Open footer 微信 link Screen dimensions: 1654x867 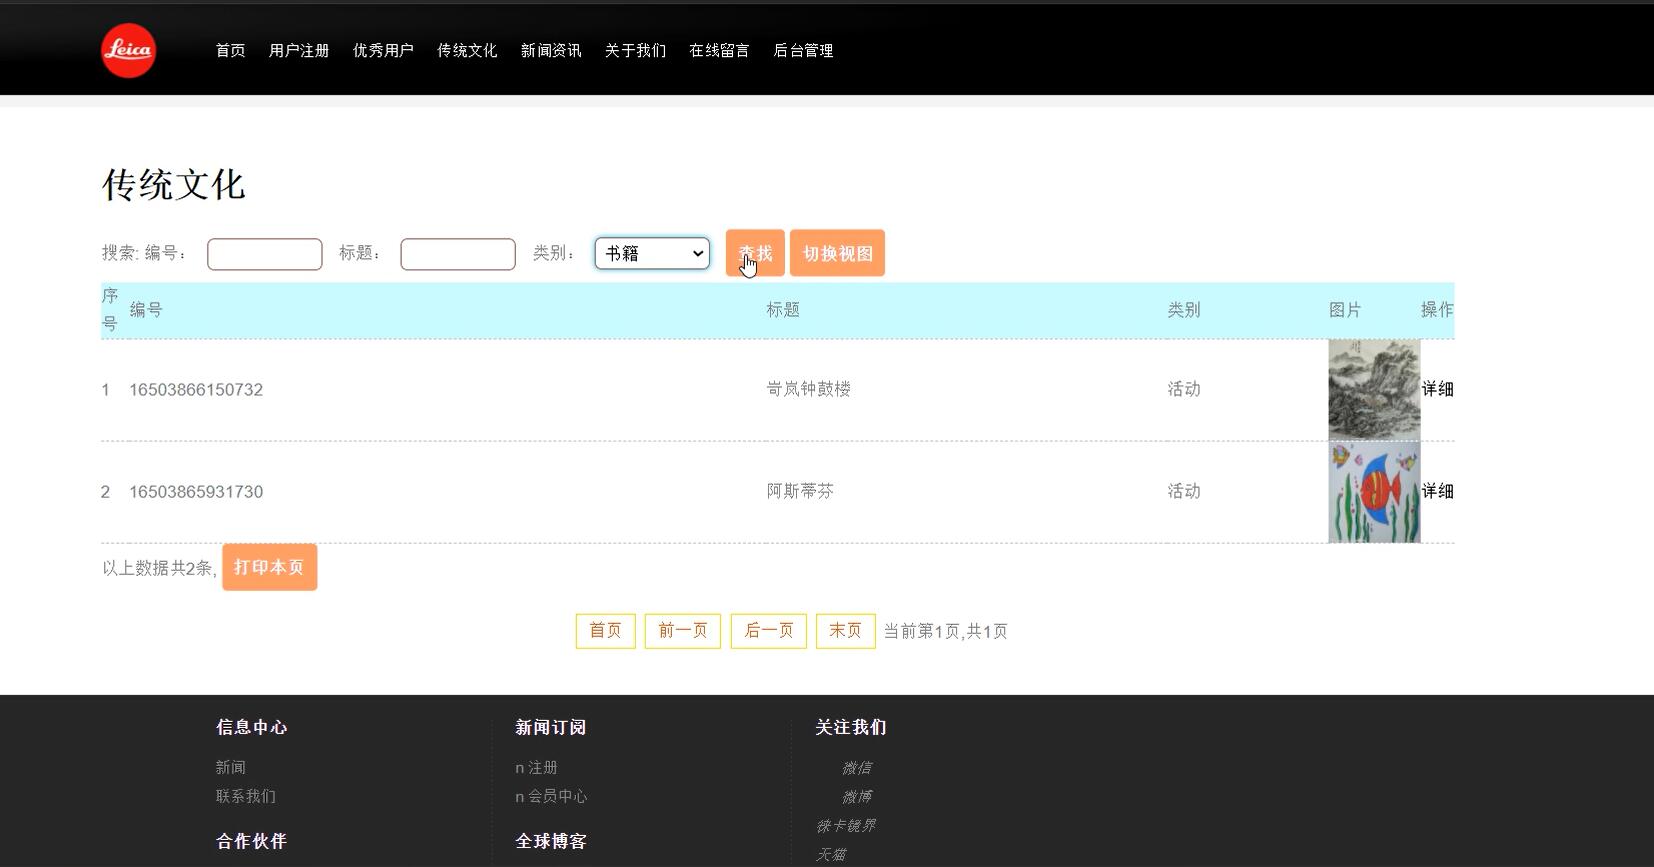[x=856, y=767]
